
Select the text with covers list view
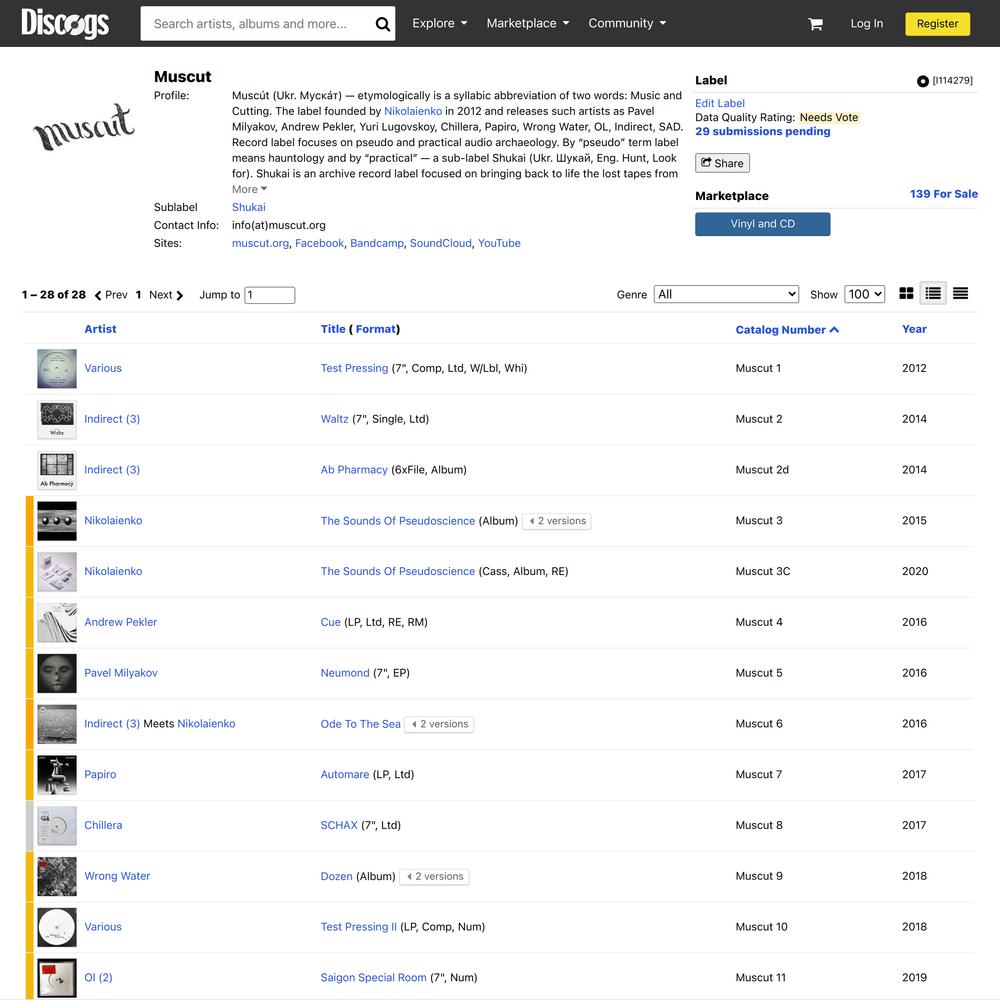coord(933,293)
